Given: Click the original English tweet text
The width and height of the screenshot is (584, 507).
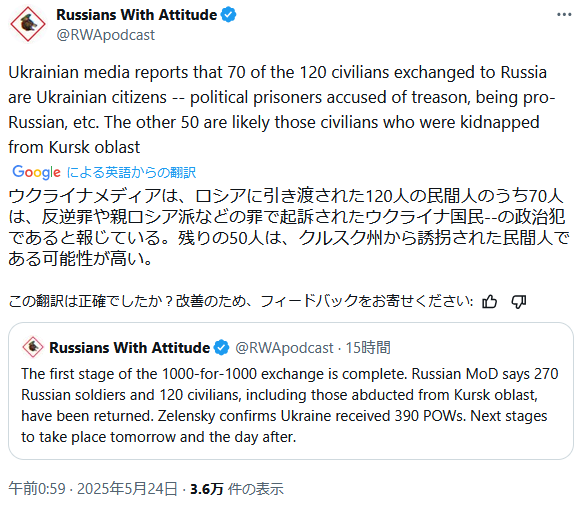Looking at the screenshot, I should pyautogui.click(x=282, y=110).
